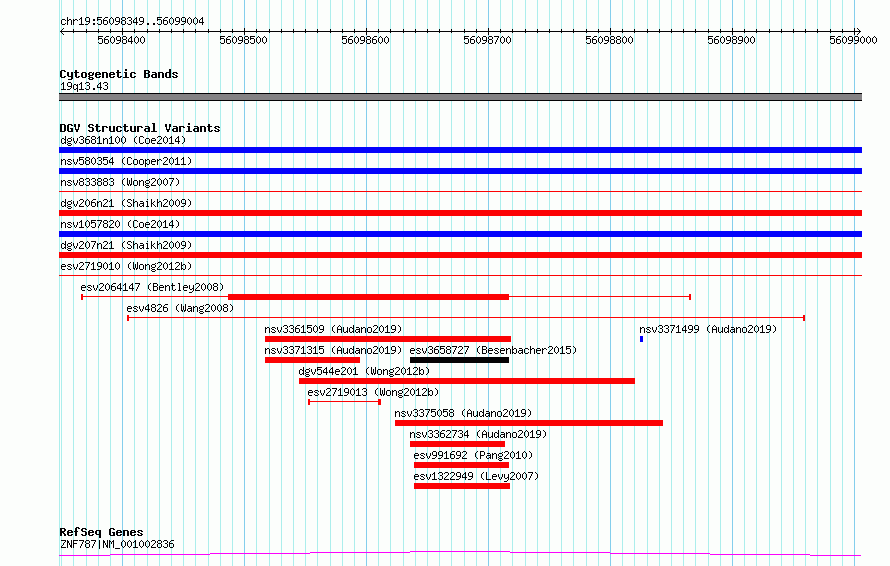This screenshot has width=890, height=566.
Task: Open nsv833883 (Wong2007) variant entry
Action: coord(120,182)
